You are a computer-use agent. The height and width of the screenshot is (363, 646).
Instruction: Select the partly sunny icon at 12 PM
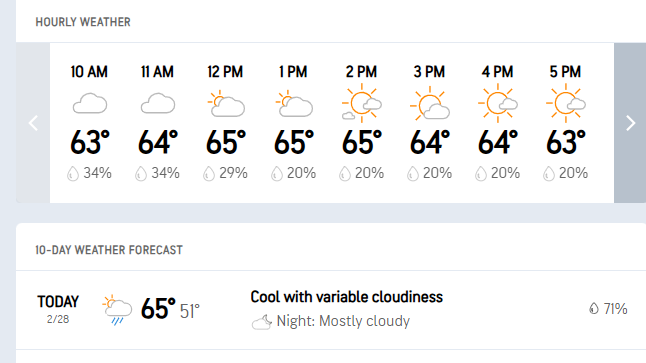click(226, 103)
